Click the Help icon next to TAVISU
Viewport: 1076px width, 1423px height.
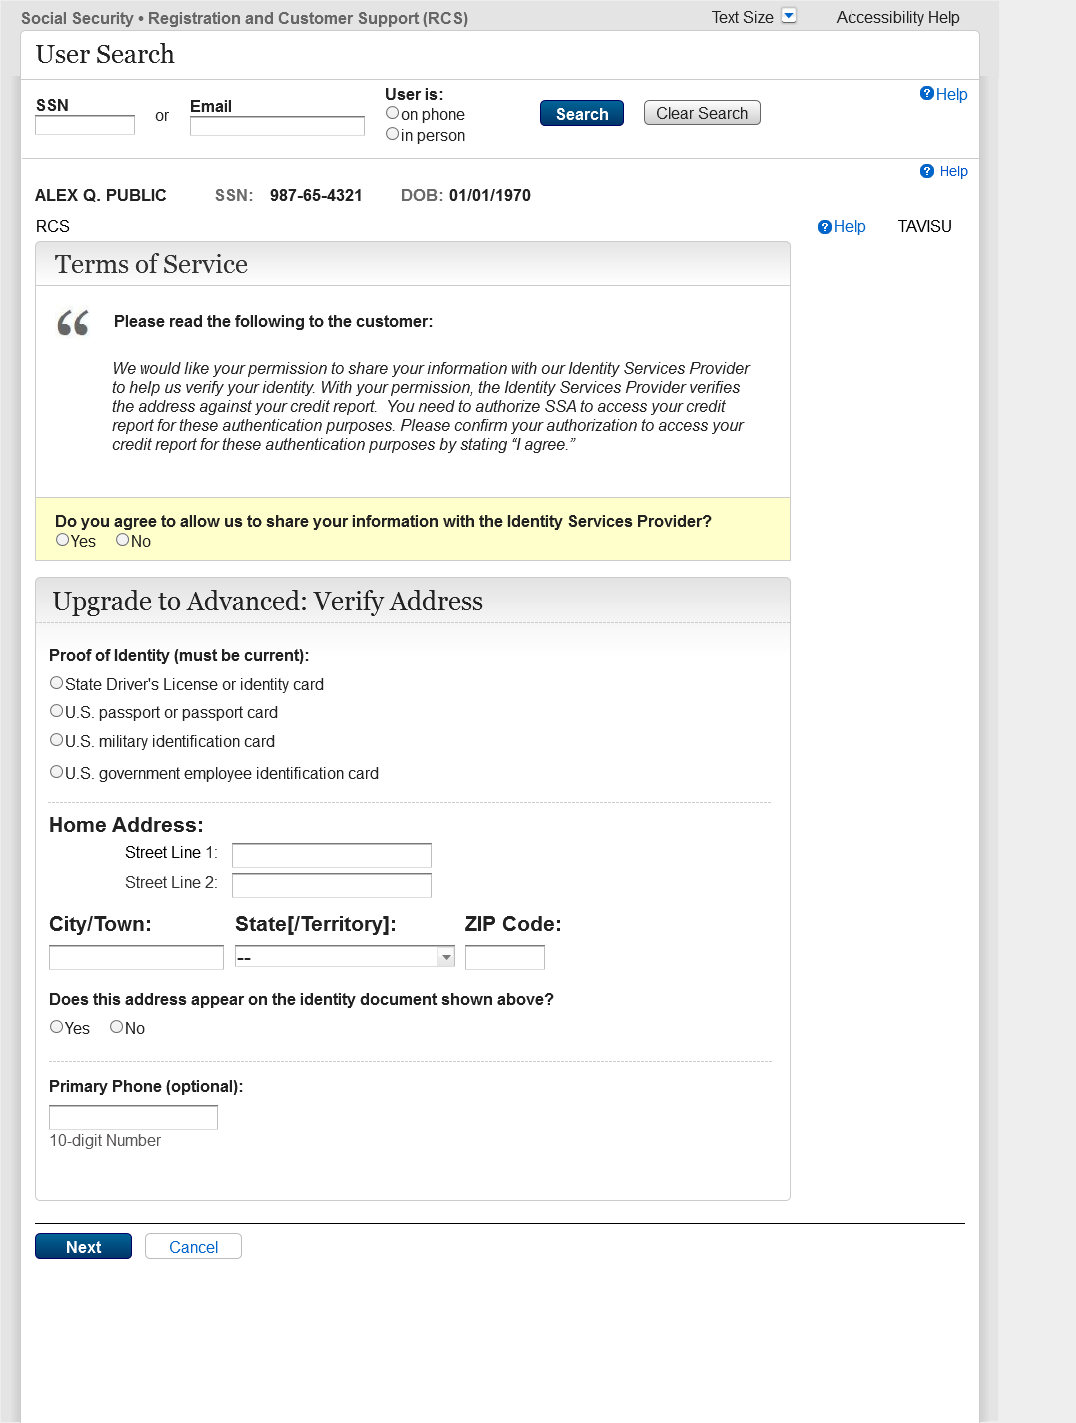point(825,227)
